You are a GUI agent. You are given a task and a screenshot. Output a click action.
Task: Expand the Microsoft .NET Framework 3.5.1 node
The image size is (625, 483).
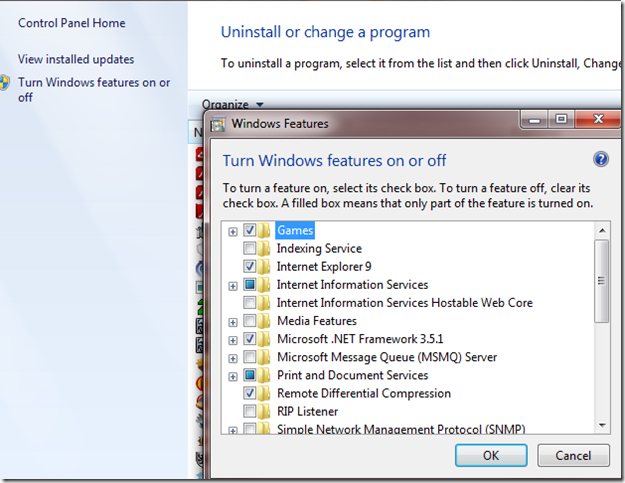click(x=233, y=340)
